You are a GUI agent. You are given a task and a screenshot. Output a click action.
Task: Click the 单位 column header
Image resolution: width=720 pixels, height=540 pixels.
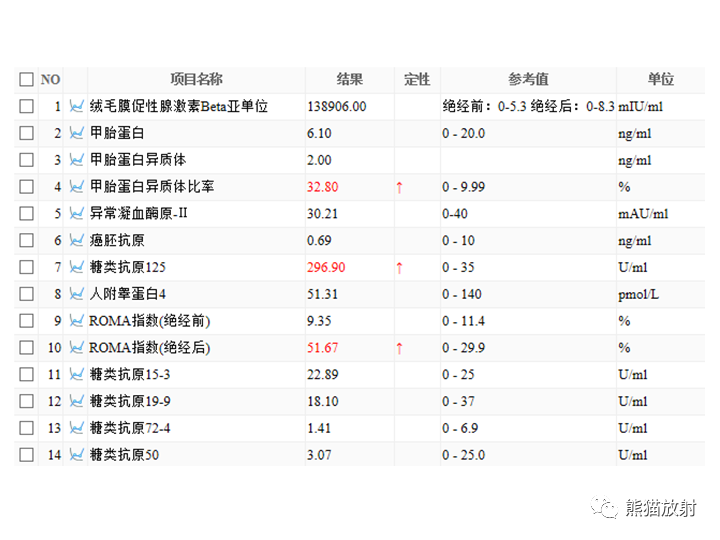(660, 79)
